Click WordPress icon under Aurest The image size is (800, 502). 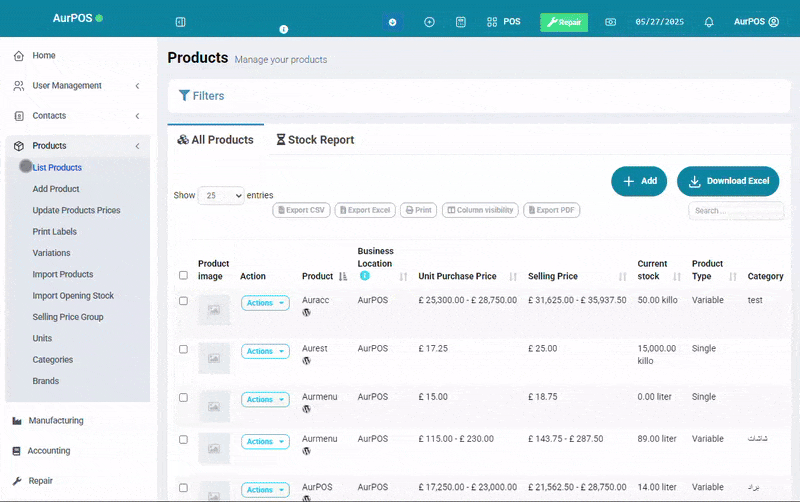coord(307,361)
